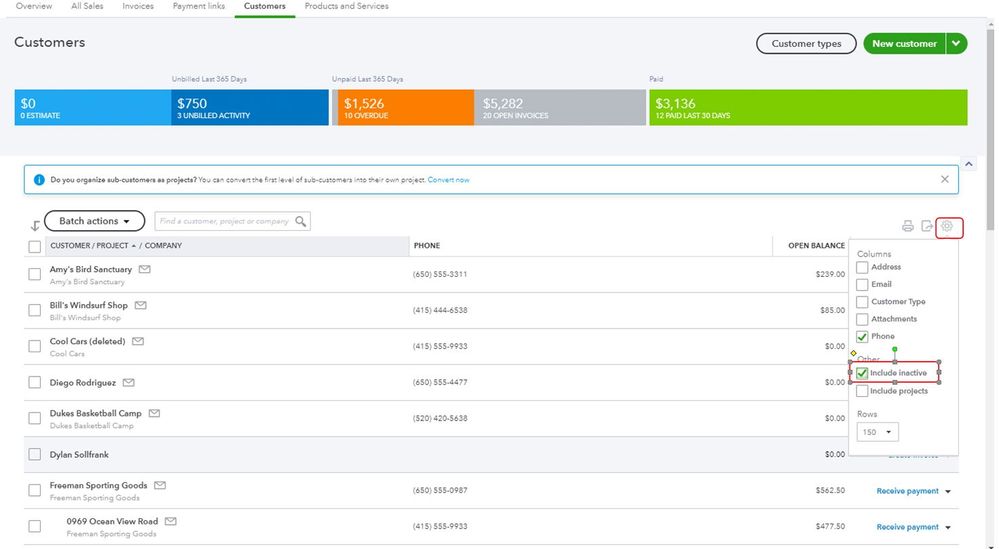The width and height of the screenshot is (999, 549).
Task: Switch to the Invoices tab
Action: point(138,6)
